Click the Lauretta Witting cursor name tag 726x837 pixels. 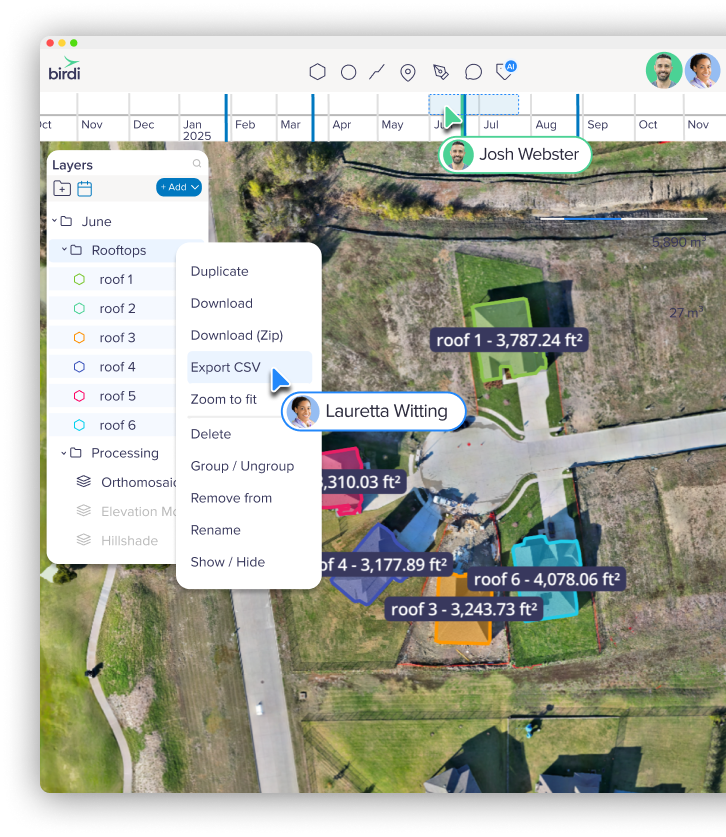click(x=374, y=411)
